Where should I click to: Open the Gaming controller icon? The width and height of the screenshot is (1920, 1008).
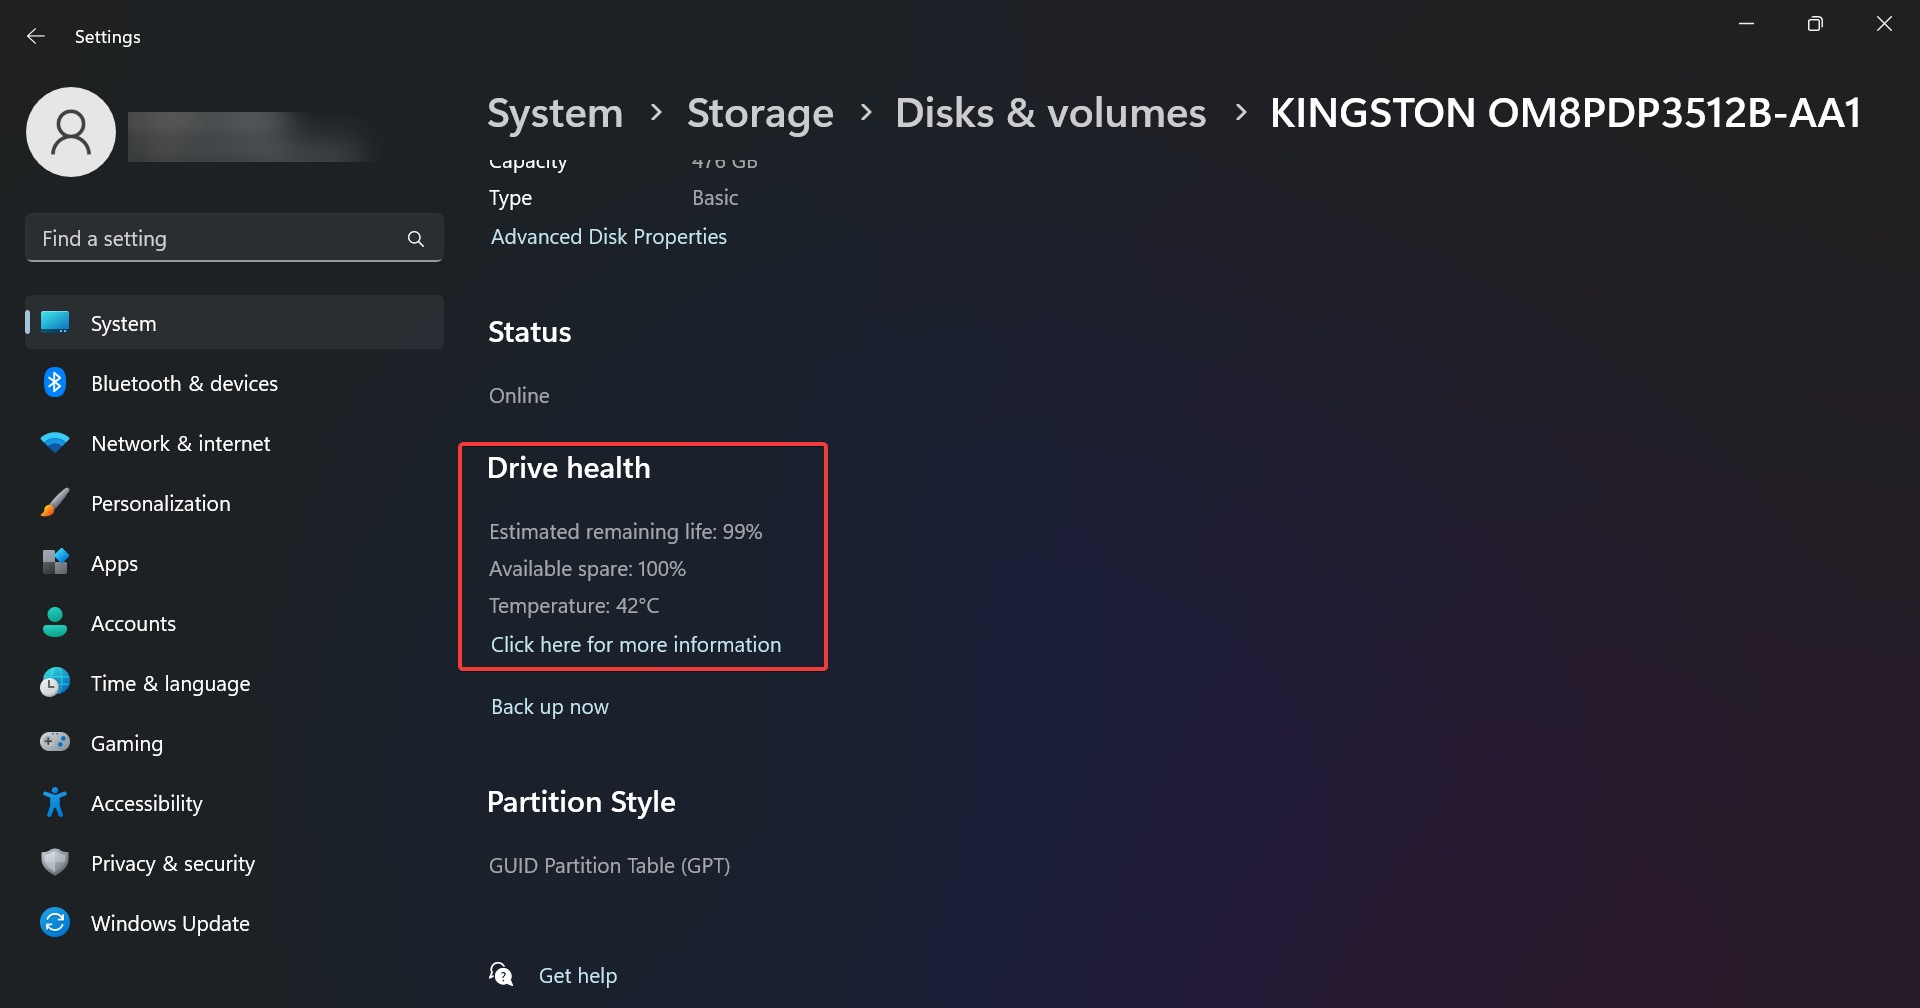click(55, 743)
